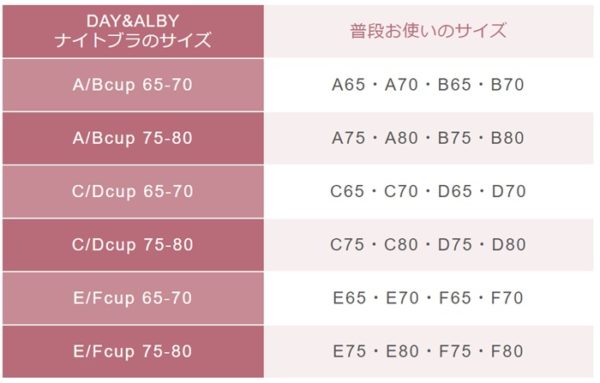Select the C/Dcup 65-70 size cell
This screenshot has width=600, height=383.
pyautogui.click(x=133, y=192)
